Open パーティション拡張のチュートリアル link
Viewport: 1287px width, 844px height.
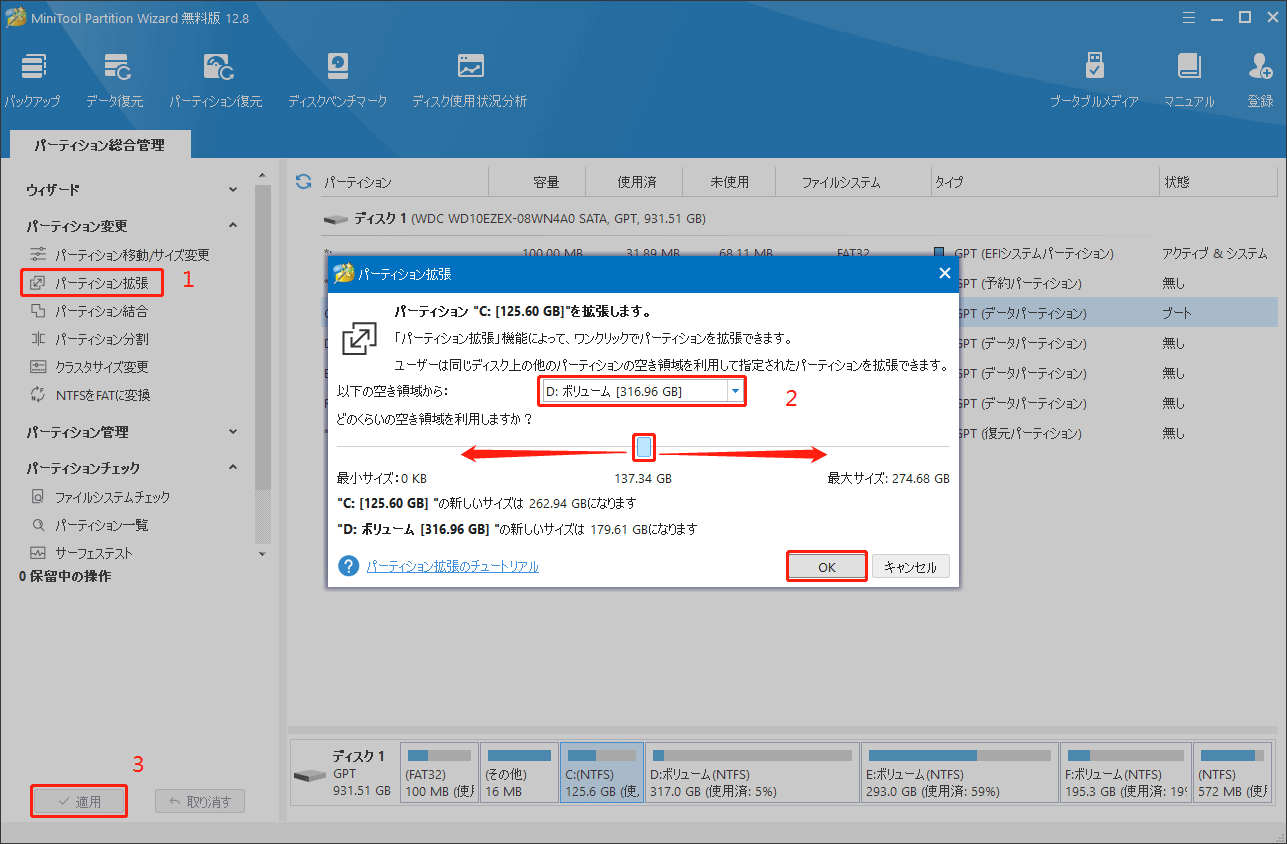(452, 566)
